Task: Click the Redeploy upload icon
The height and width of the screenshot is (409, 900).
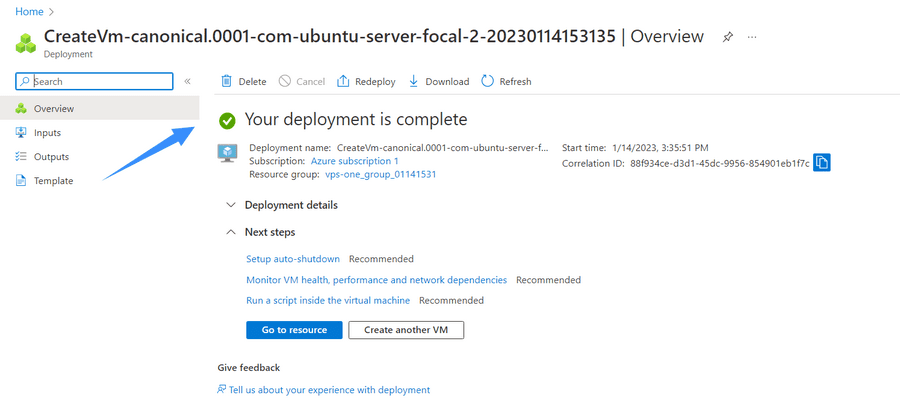Action: pyautogui.click(x=343, y=81)
